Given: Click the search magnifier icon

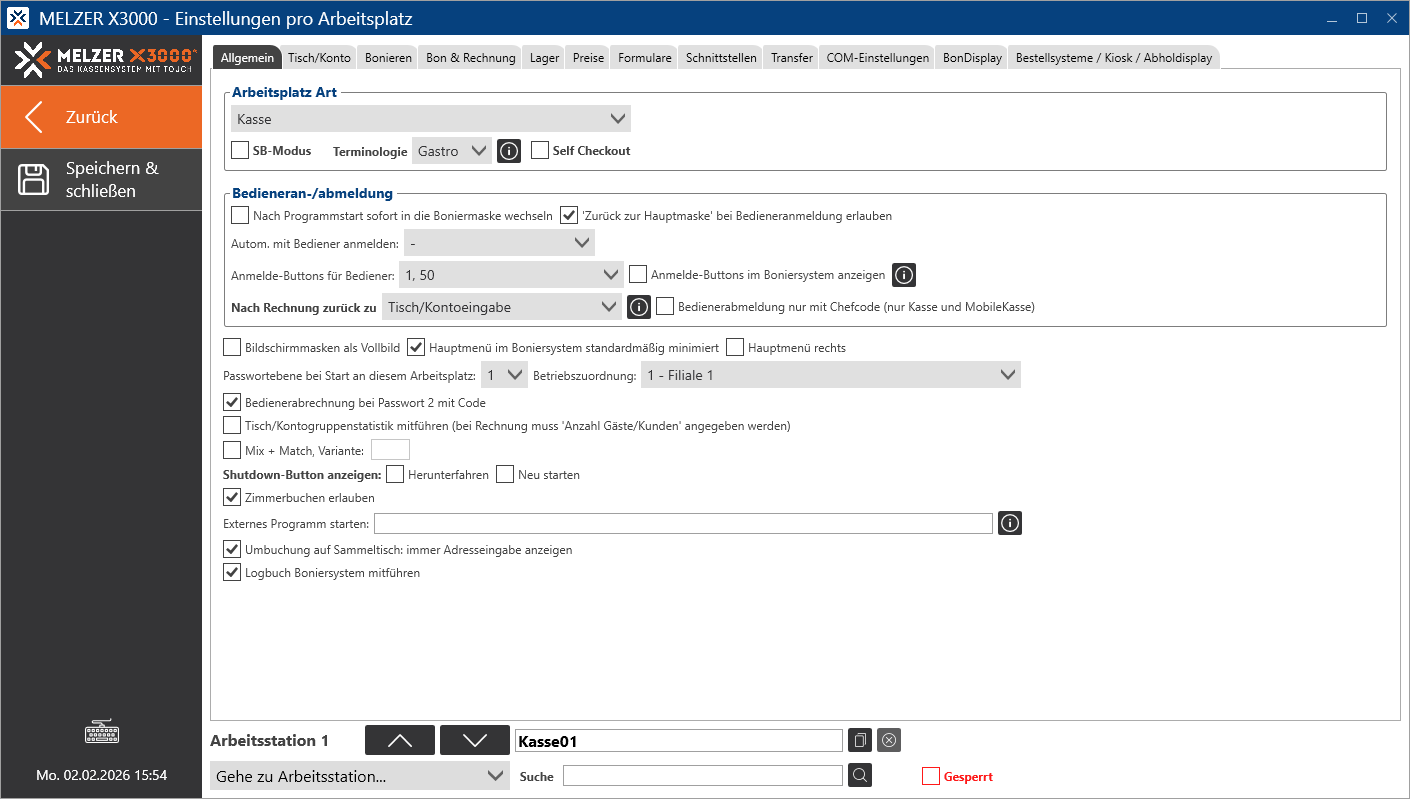Looking at the screenshot, I should (860, 776).
